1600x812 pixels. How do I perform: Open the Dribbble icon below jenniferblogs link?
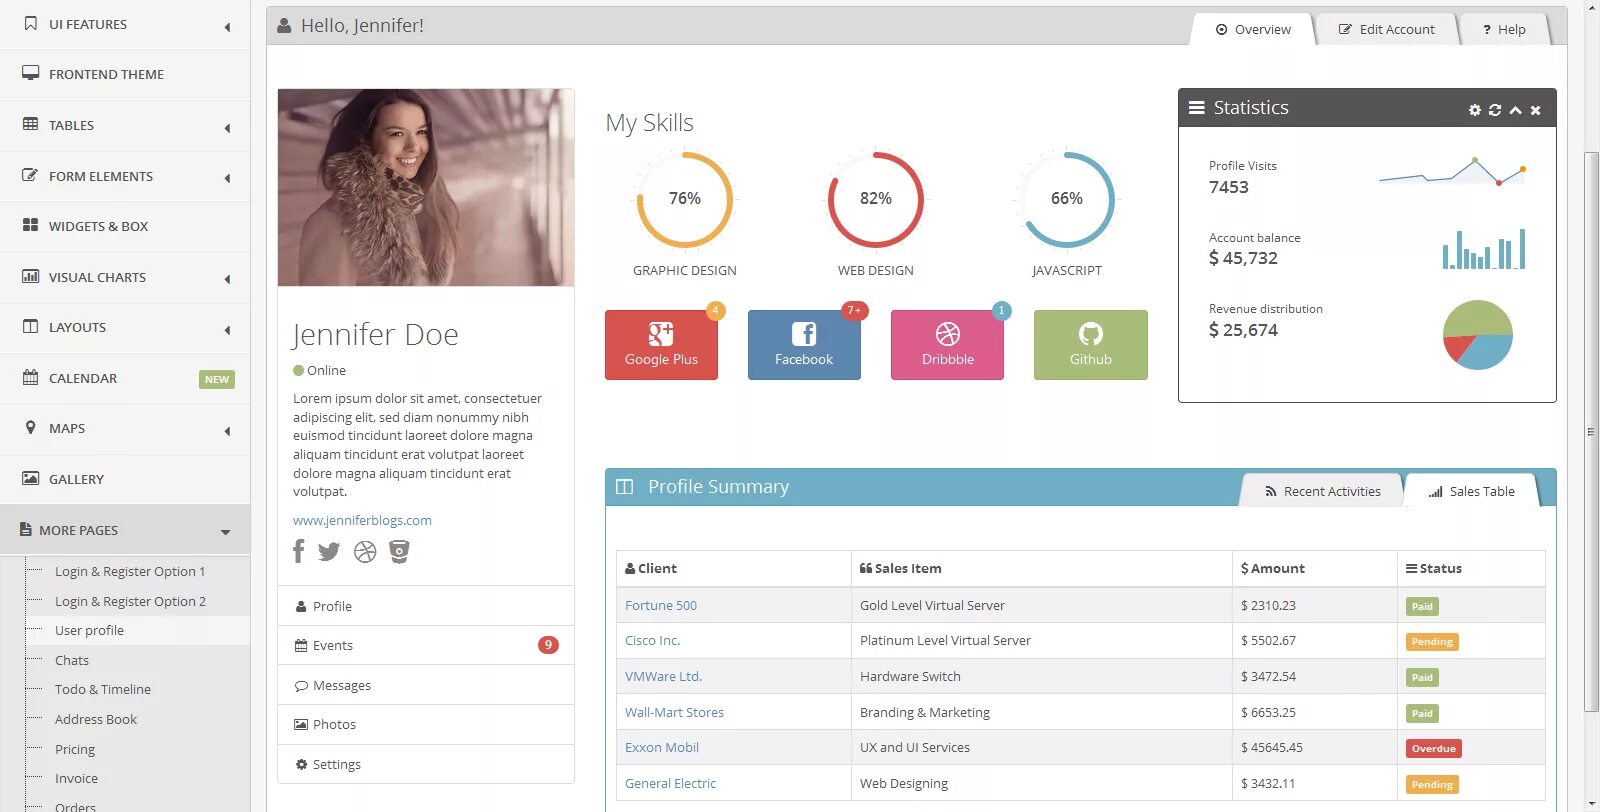coord(365,552)
